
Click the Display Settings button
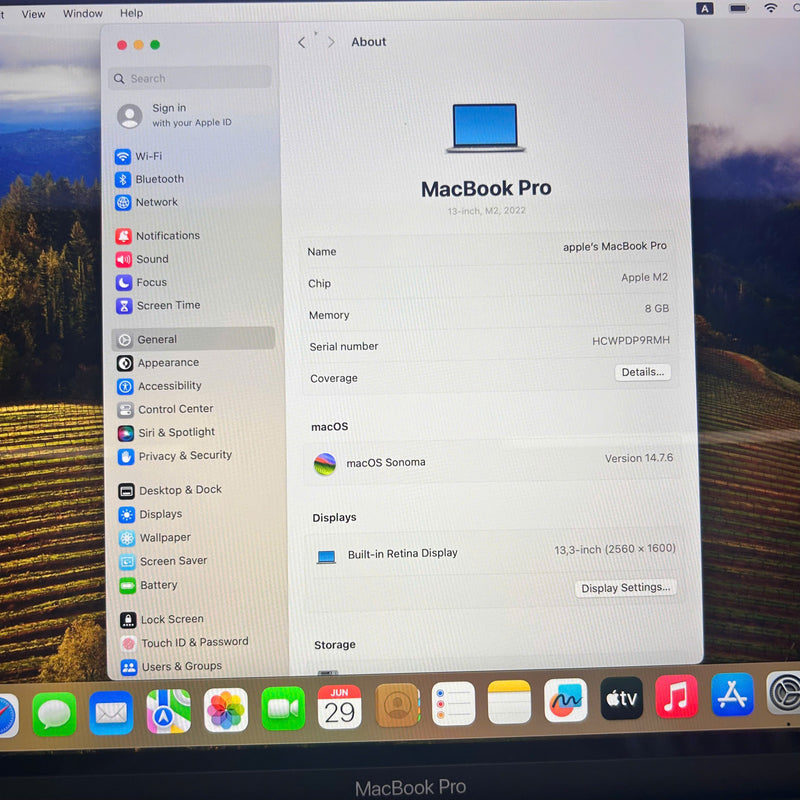[626, 588]
